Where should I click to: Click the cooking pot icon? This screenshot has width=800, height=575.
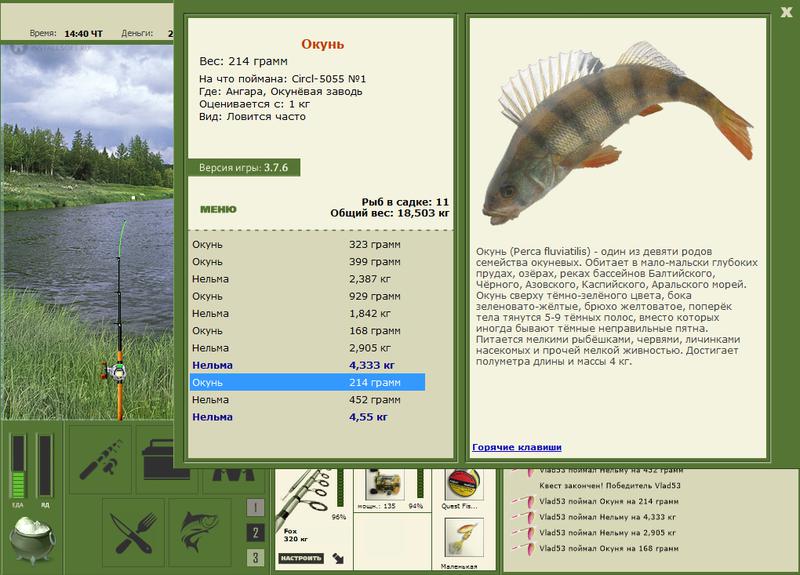click(31, 540)
